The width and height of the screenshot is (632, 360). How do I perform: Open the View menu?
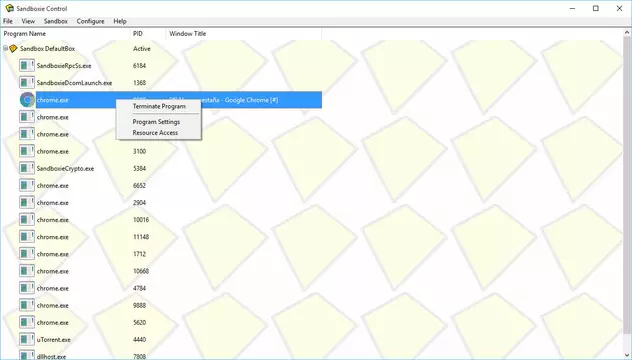[x=28, y=21]
